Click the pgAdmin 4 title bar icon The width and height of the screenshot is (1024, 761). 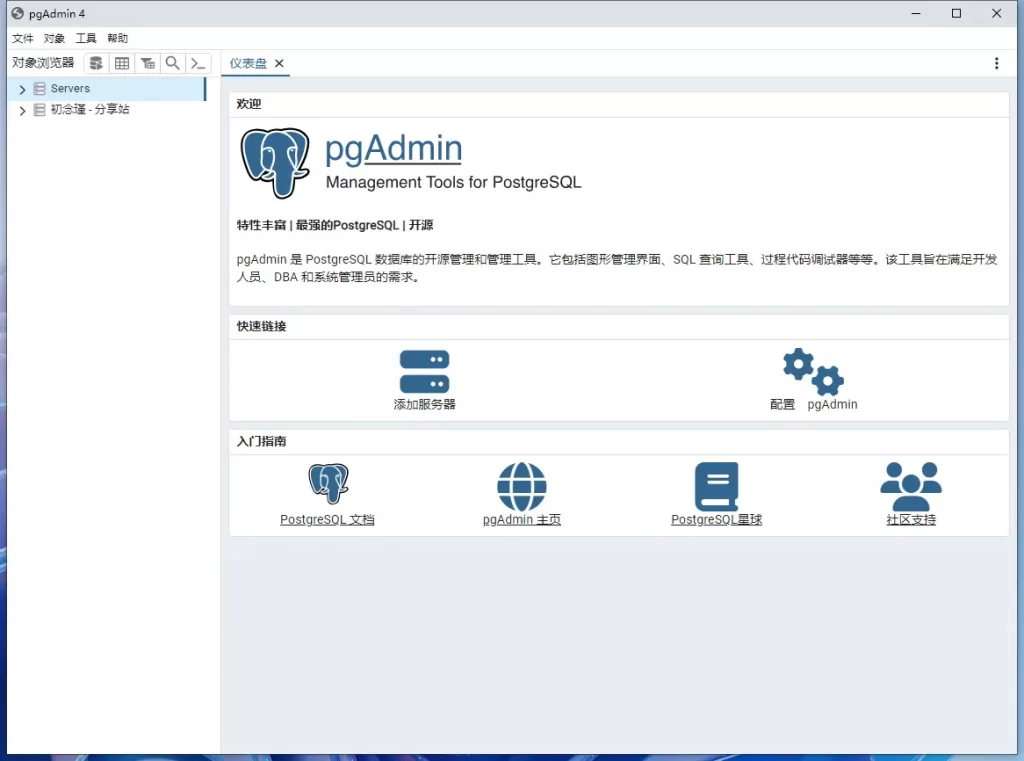click(18, 13)
